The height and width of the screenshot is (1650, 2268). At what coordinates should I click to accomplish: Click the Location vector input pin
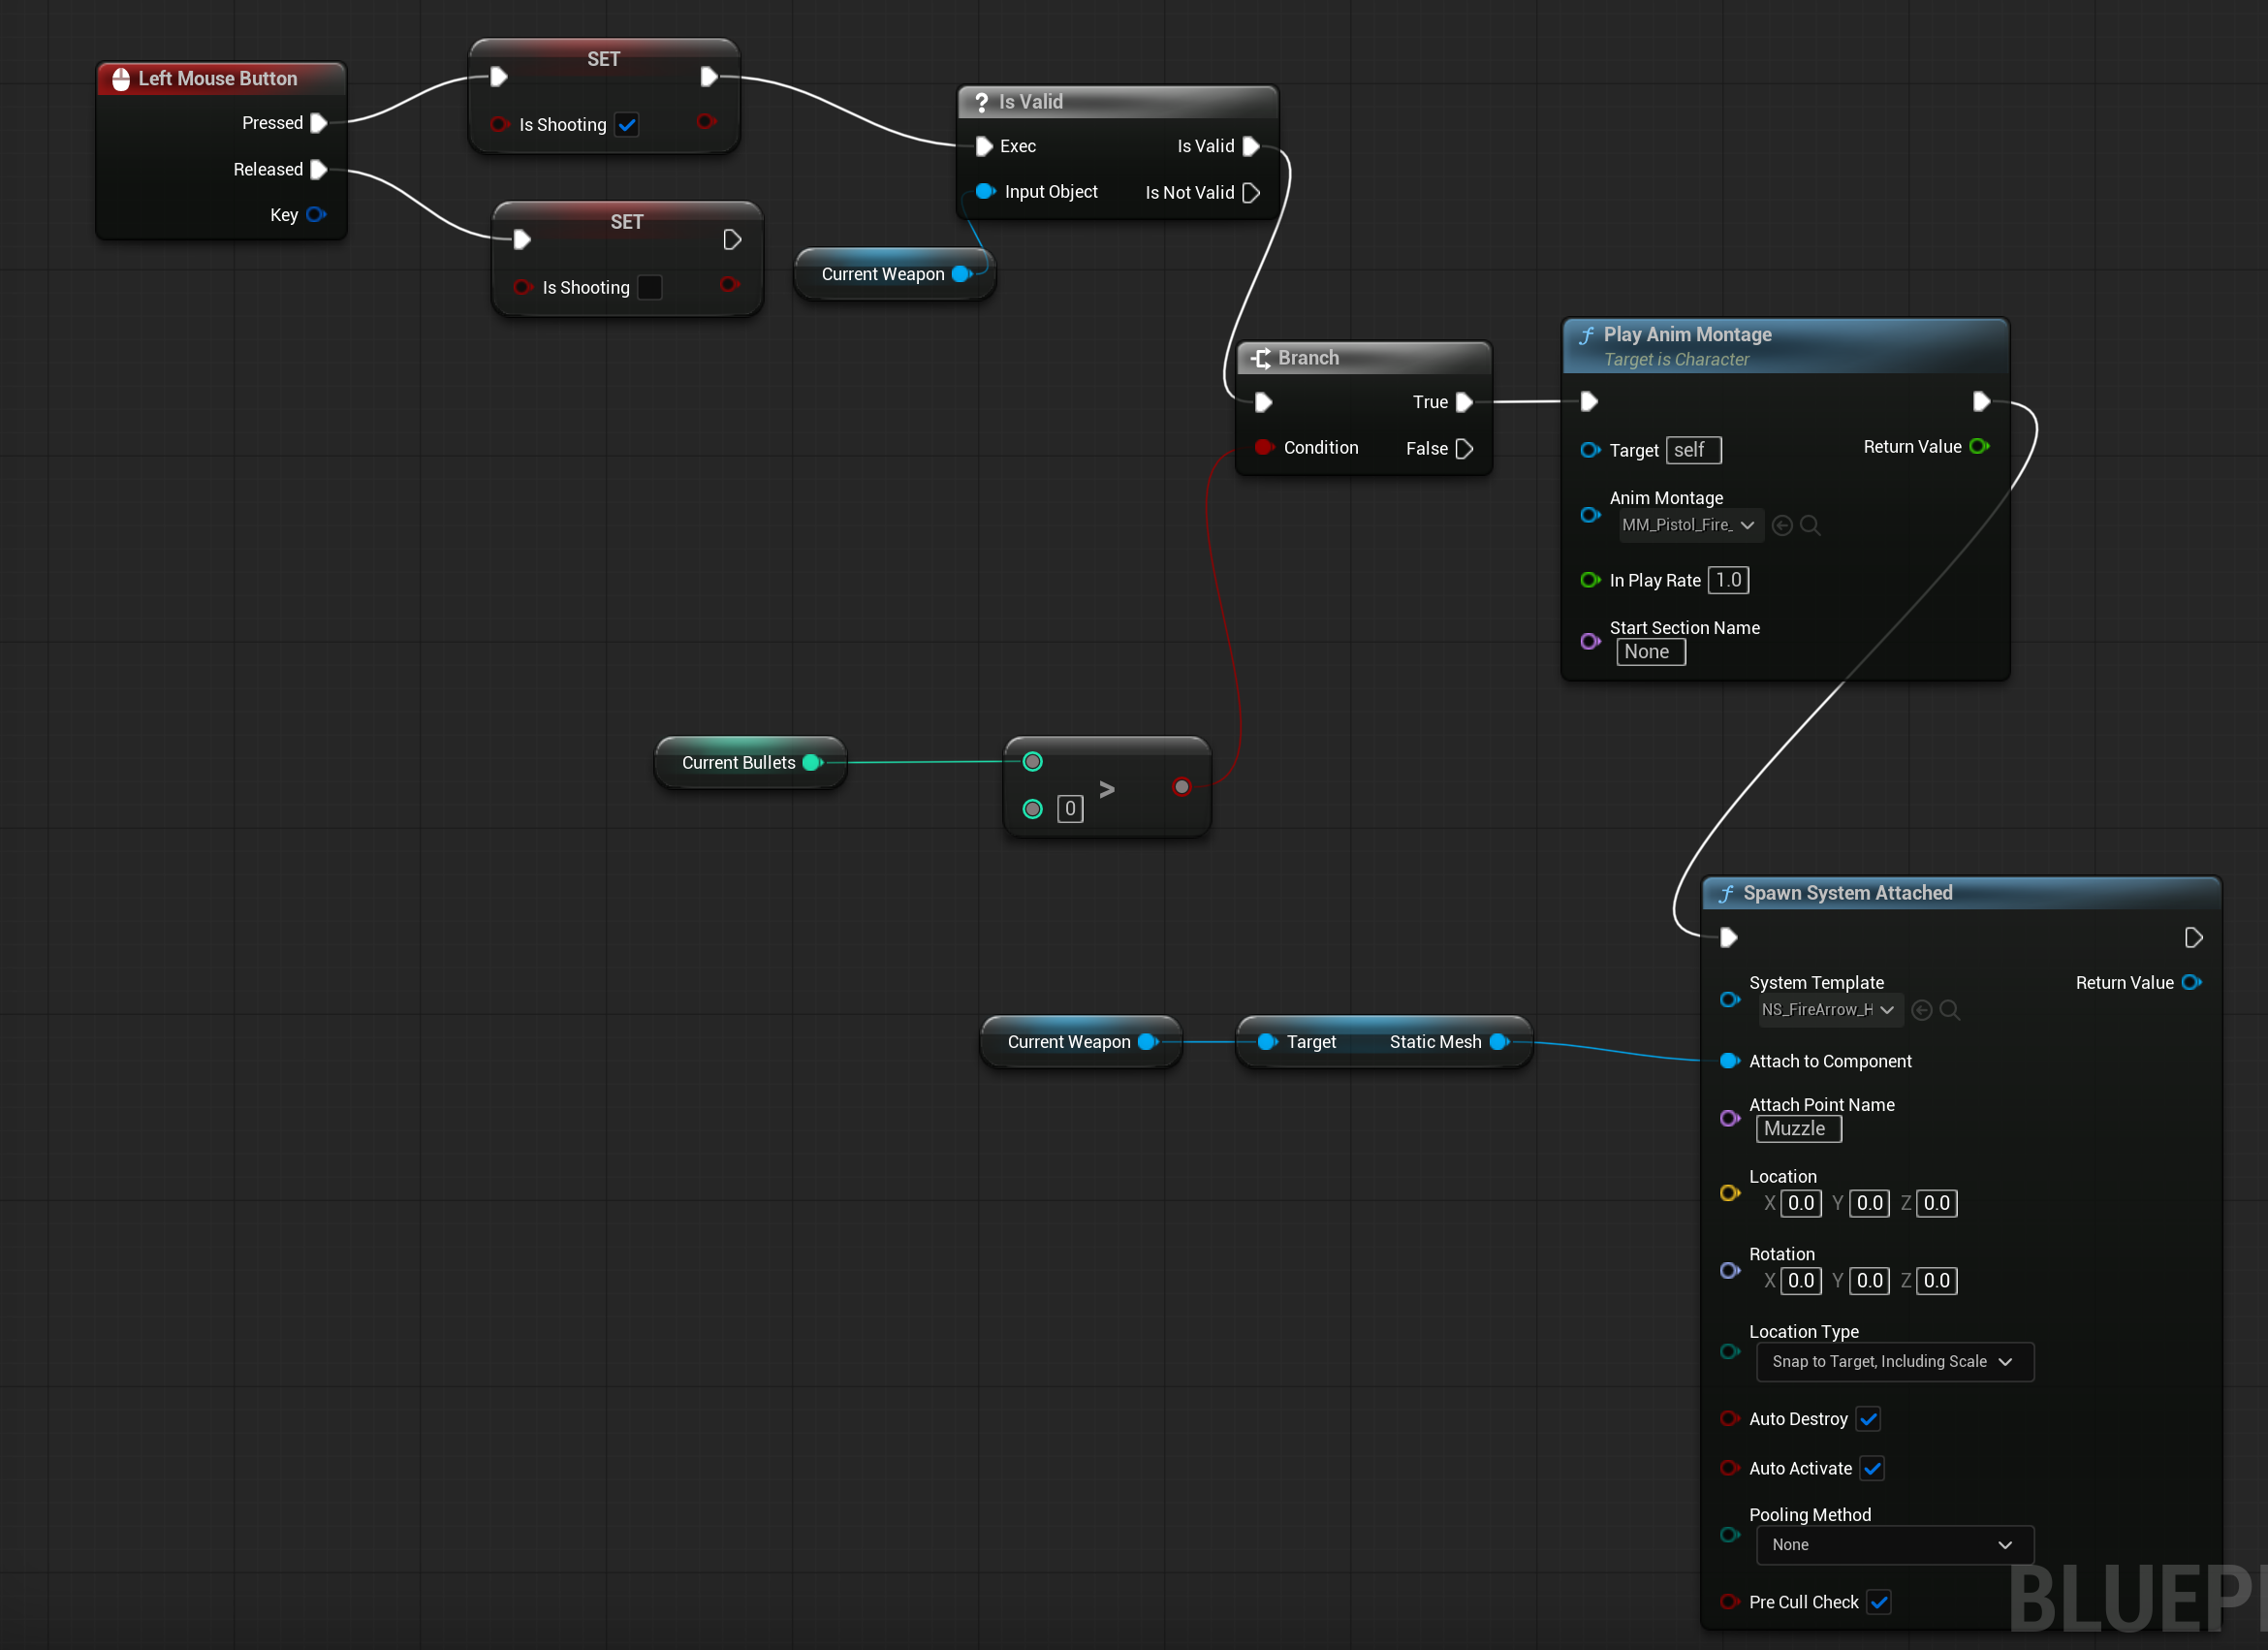pos(1729,1193)
